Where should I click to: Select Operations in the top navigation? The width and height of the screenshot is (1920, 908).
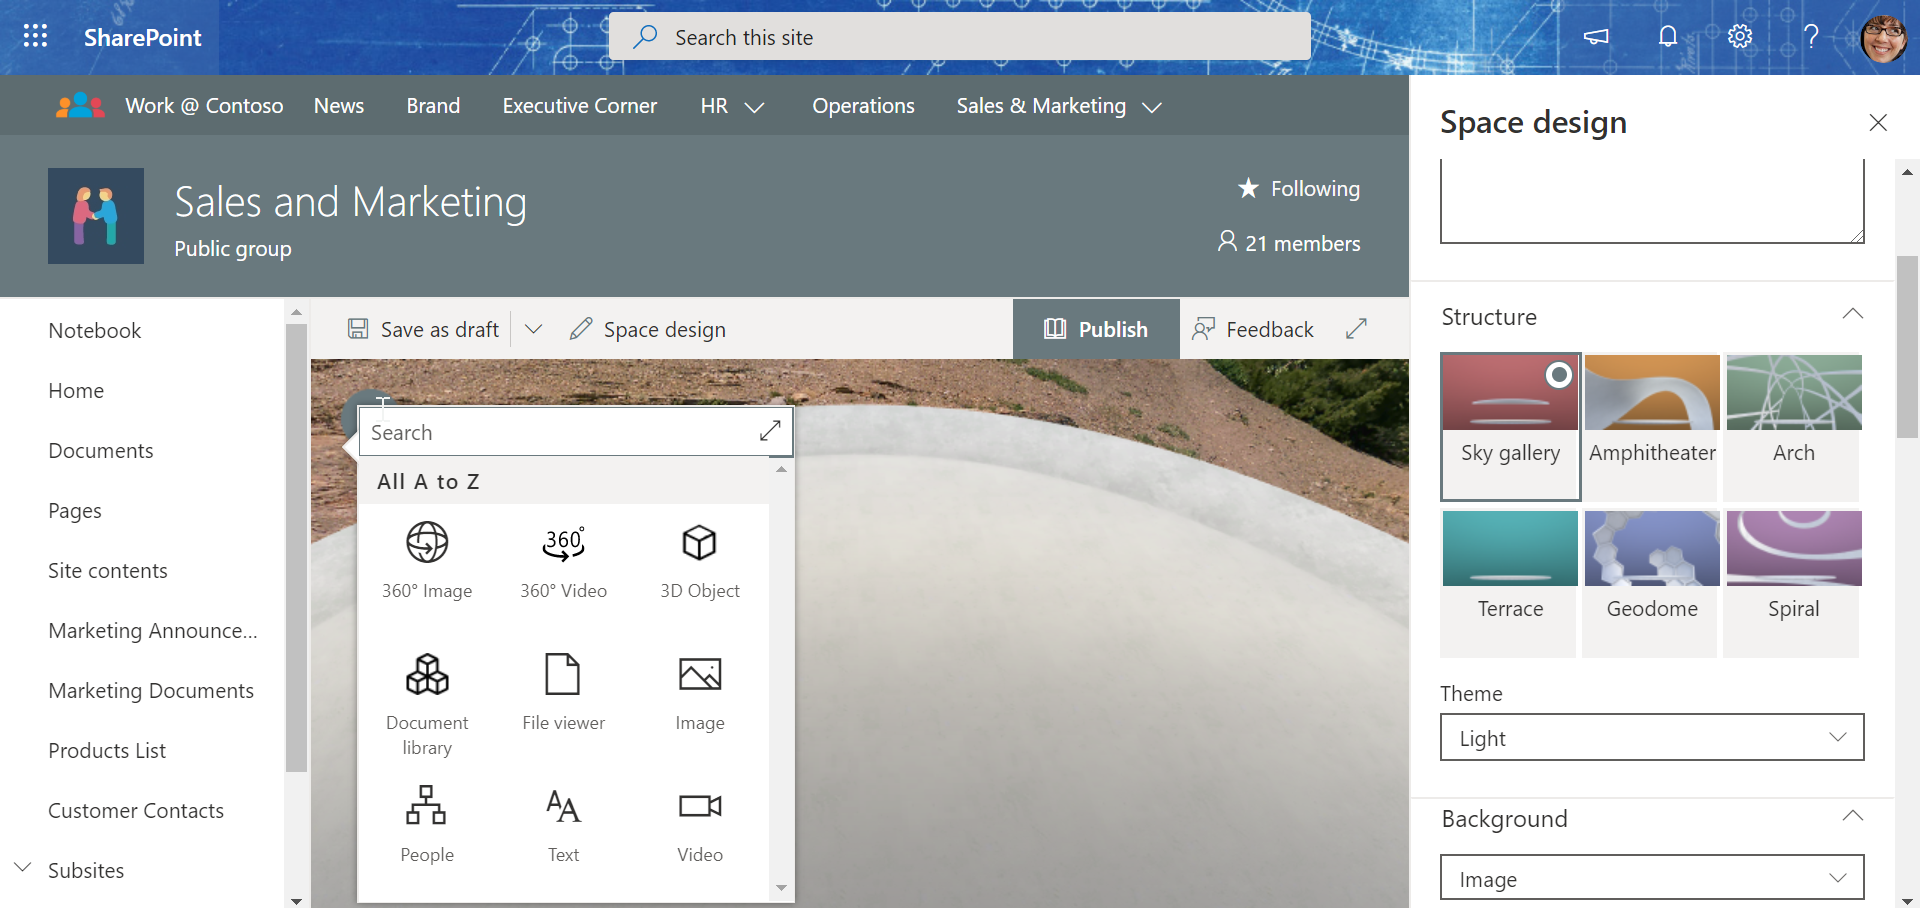(862, 105)
